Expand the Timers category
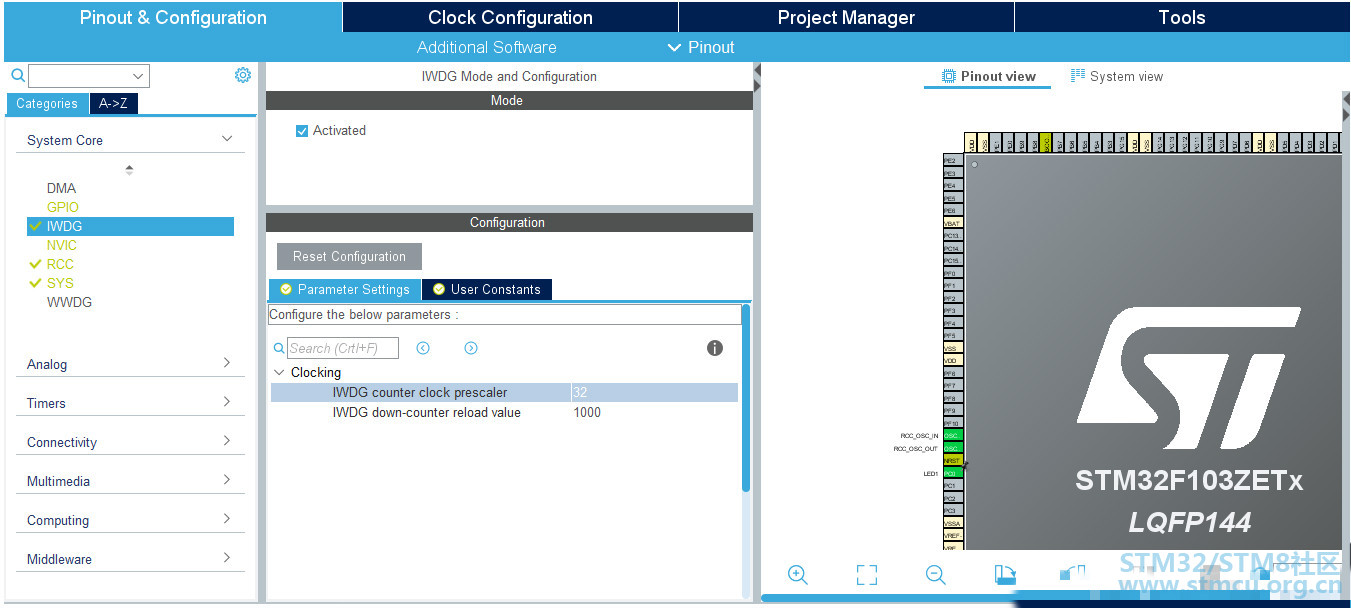 coord(227,402)
